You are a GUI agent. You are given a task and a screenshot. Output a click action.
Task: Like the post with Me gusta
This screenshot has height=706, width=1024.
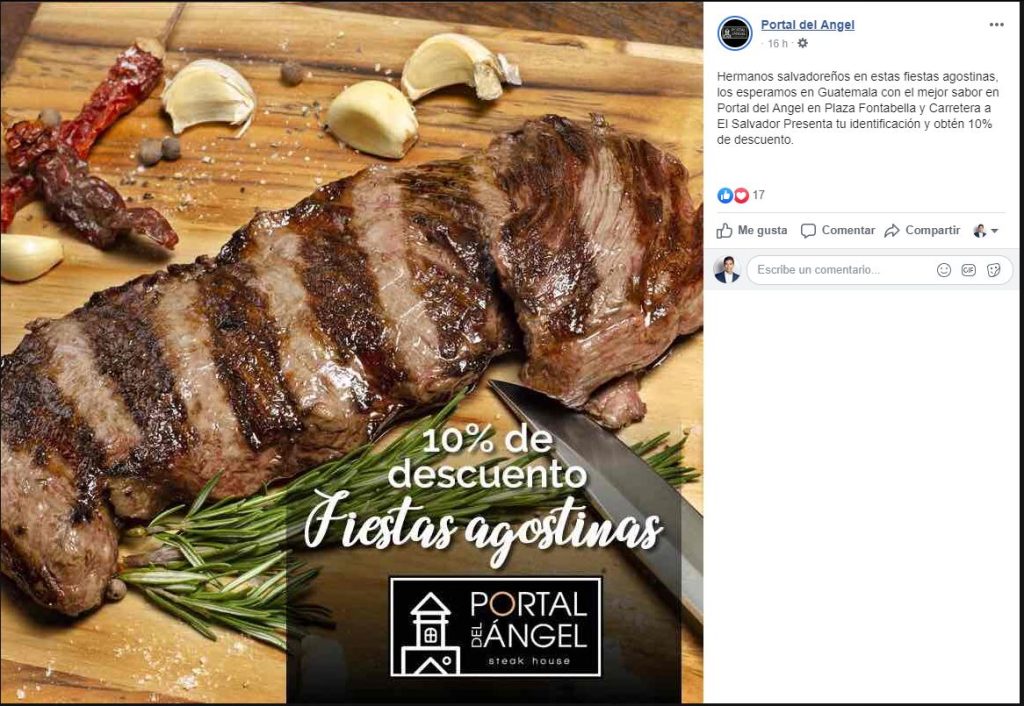[752, 231]
